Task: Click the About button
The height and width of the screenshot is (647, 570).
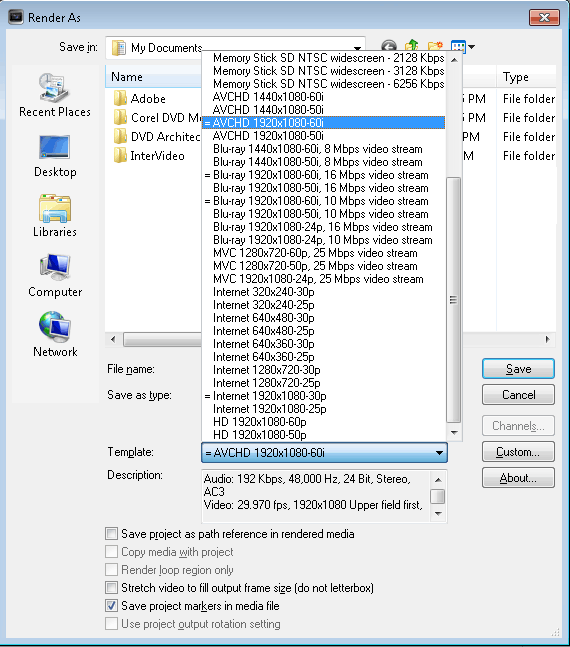Action: (x=518, y=477)
